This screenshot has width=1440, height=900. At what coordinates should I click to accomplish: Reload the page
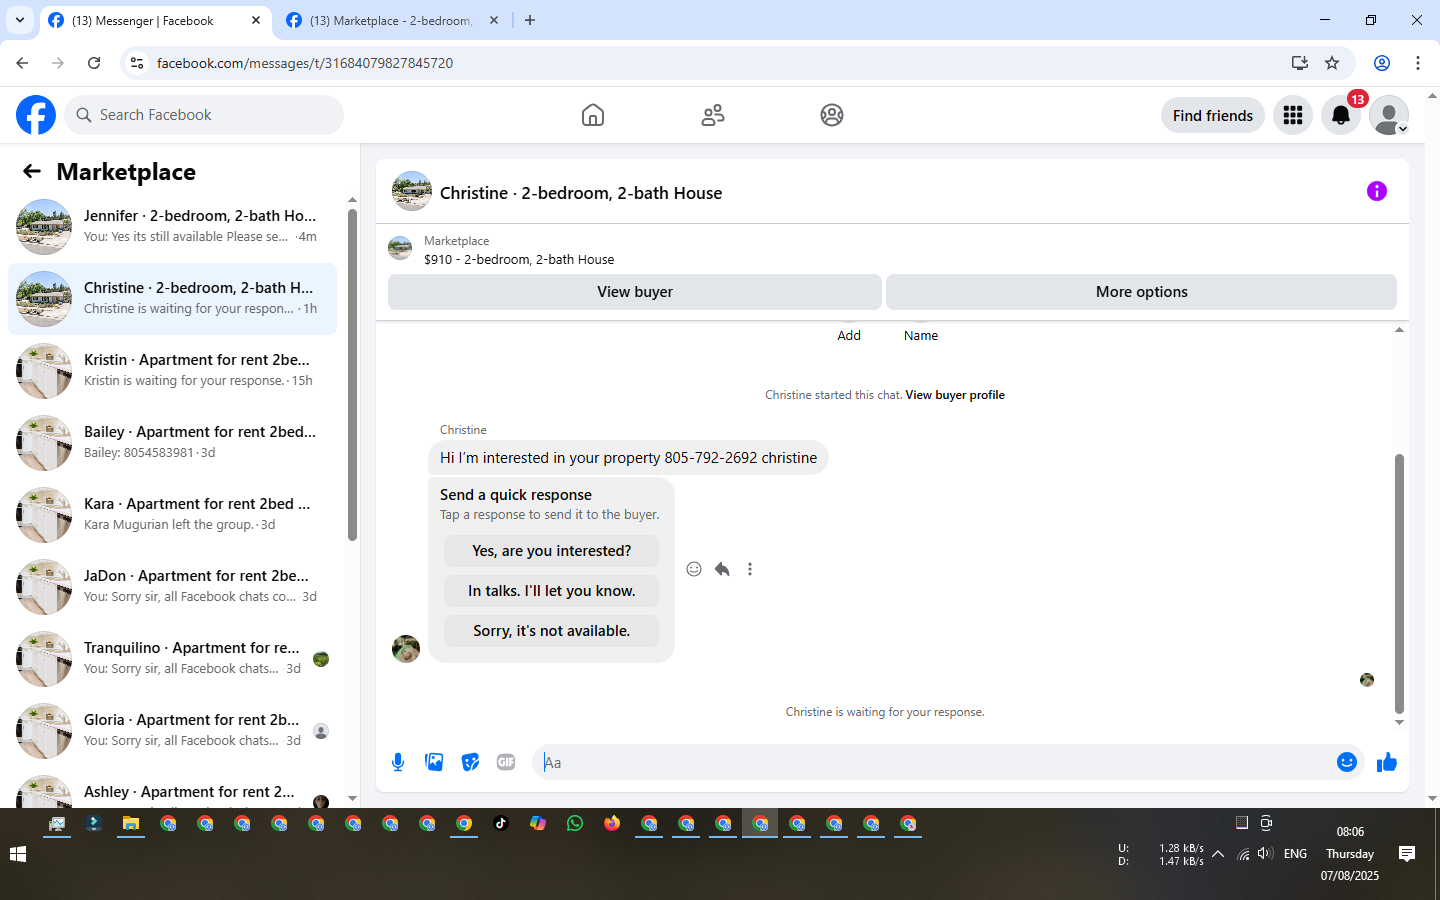pyautogui.click(x=94, y=63)
